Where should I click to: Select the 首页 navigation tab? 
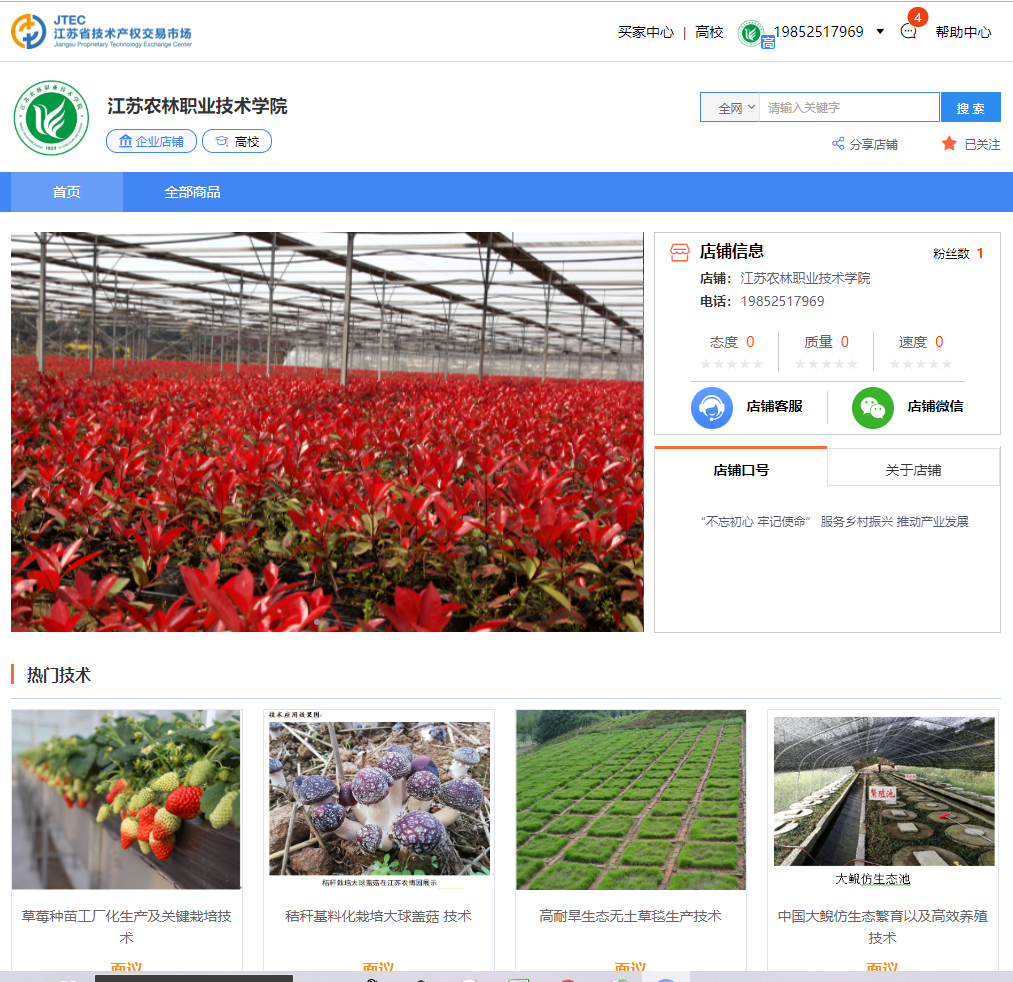tap(67, 192)
